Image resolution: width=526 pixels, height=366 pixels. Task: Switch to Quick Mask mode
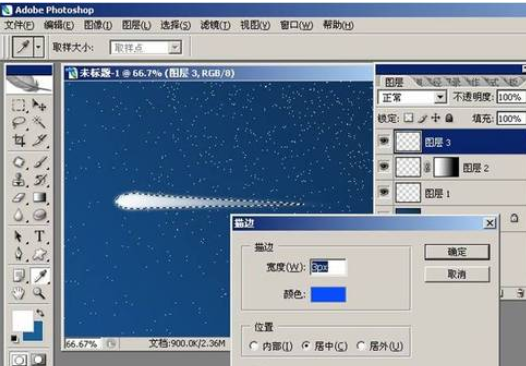(x=38, y=360)
